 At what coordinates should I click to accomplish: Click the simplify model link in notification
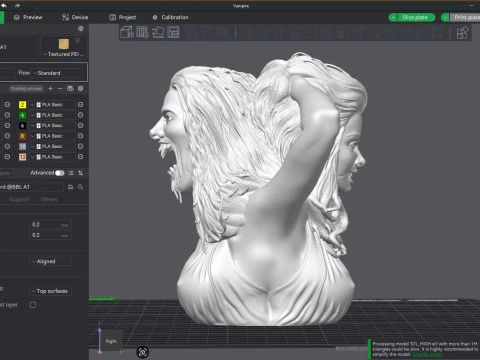428,355
